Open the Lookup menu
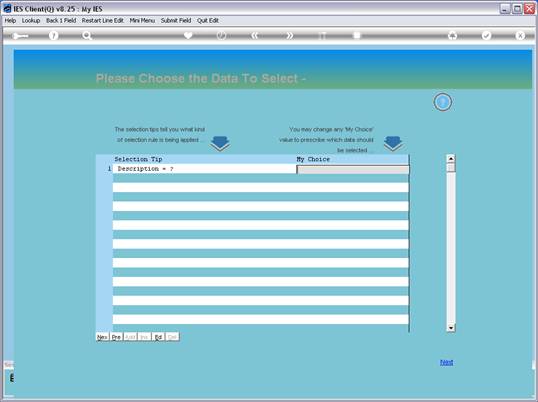The image size is (538, 402). tap(31, 21)
